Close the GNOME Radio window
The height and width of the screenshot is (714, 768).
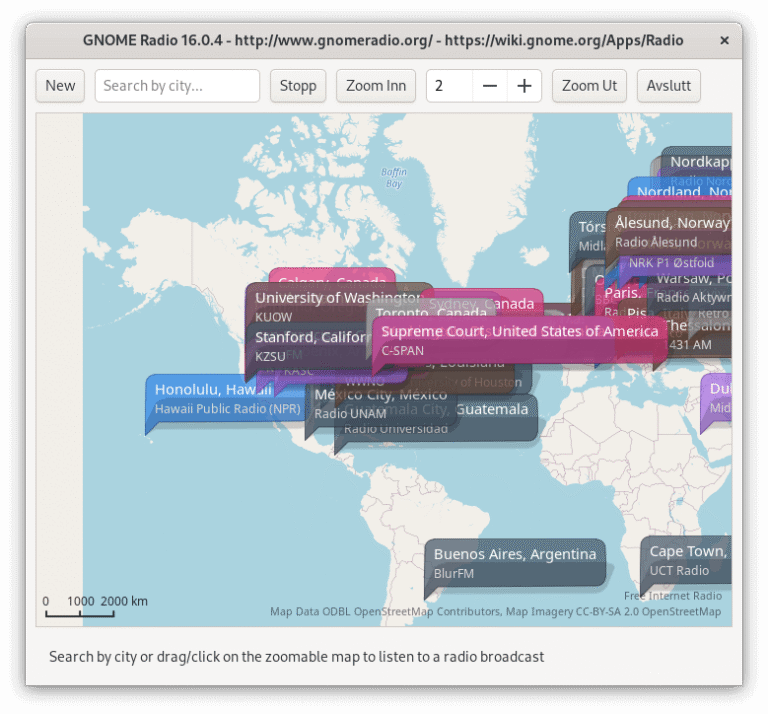(724, 41)
